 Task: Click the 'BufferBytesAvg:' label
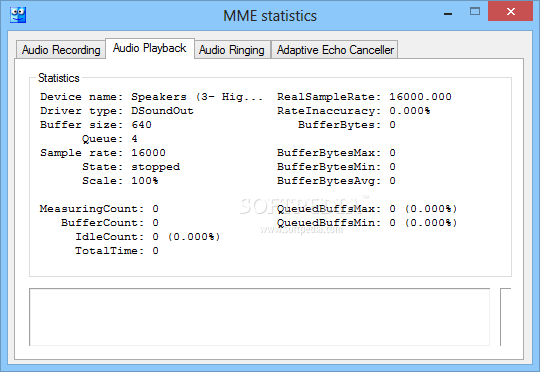pyautogui.click(x=329, y=181)
